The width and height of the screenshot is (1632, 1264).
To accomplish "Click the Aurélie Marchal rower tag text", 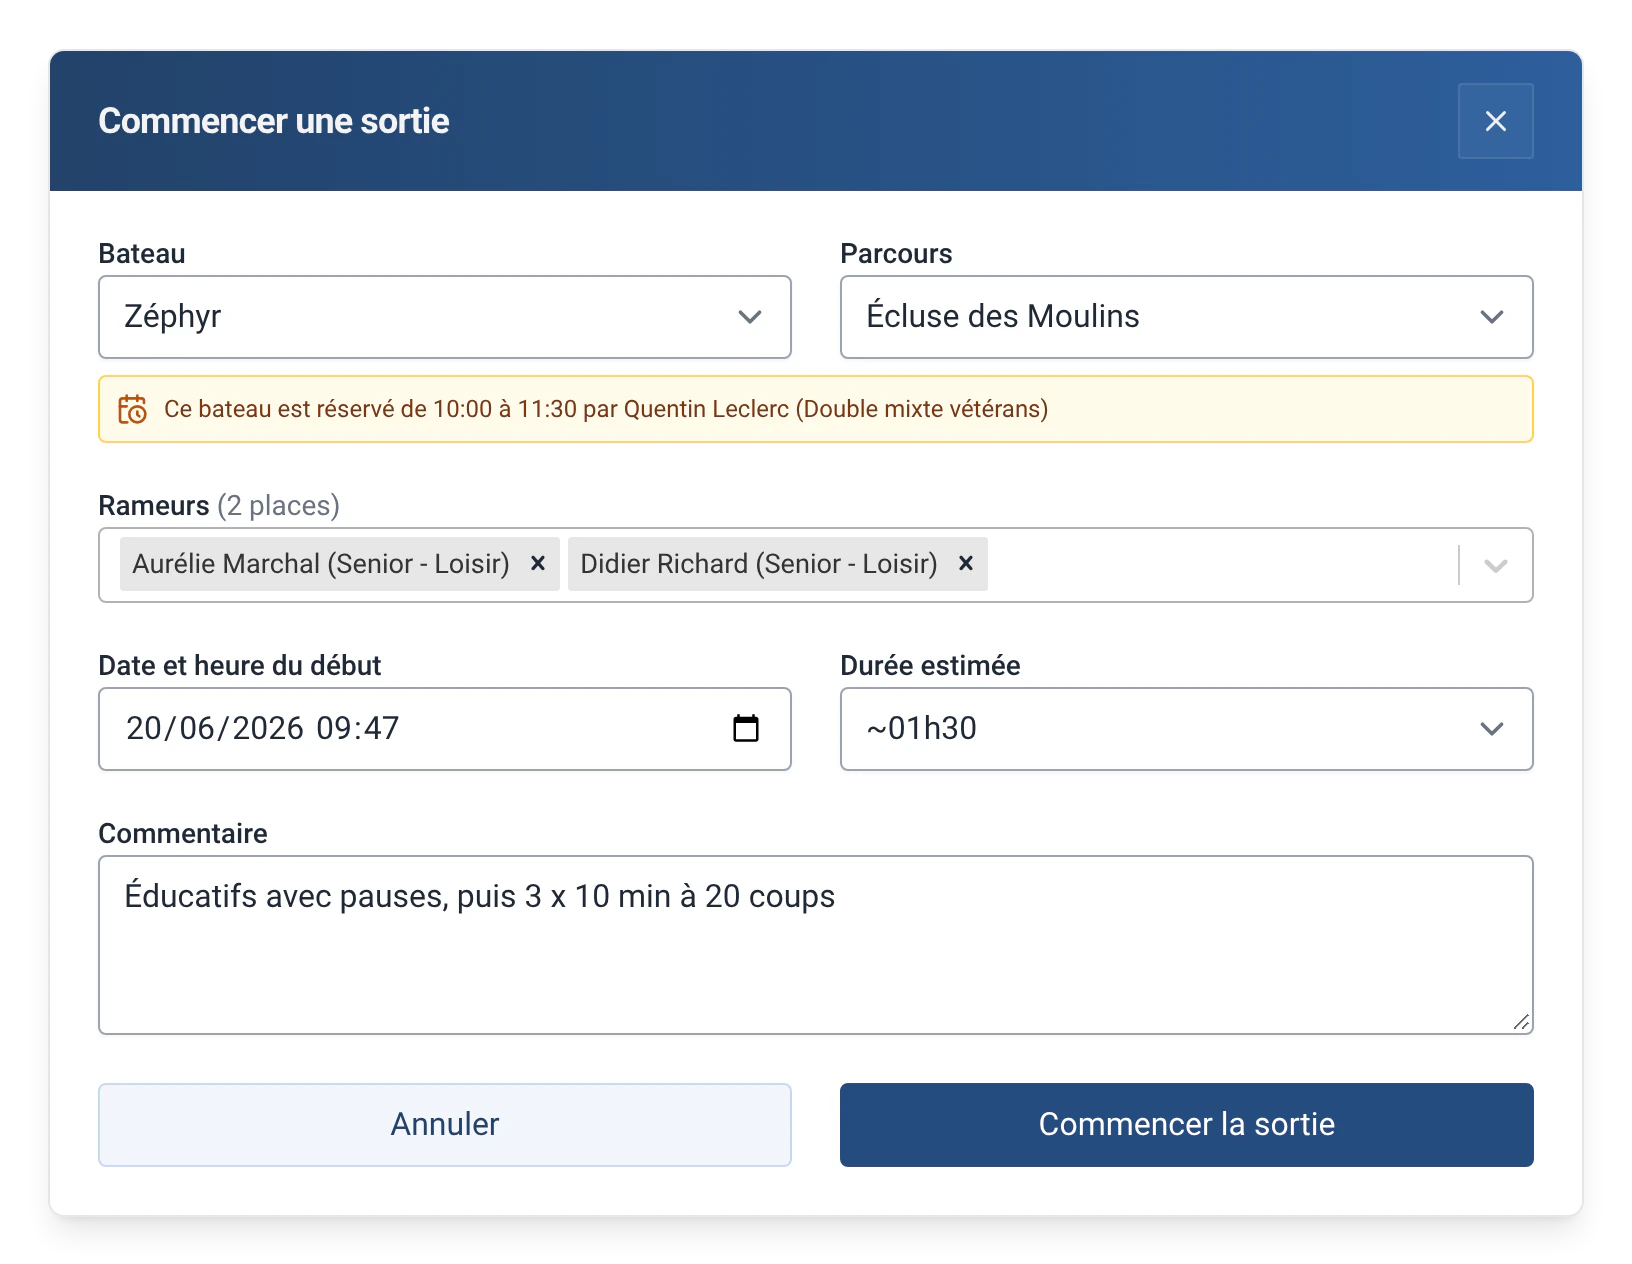I will (321, 564).
